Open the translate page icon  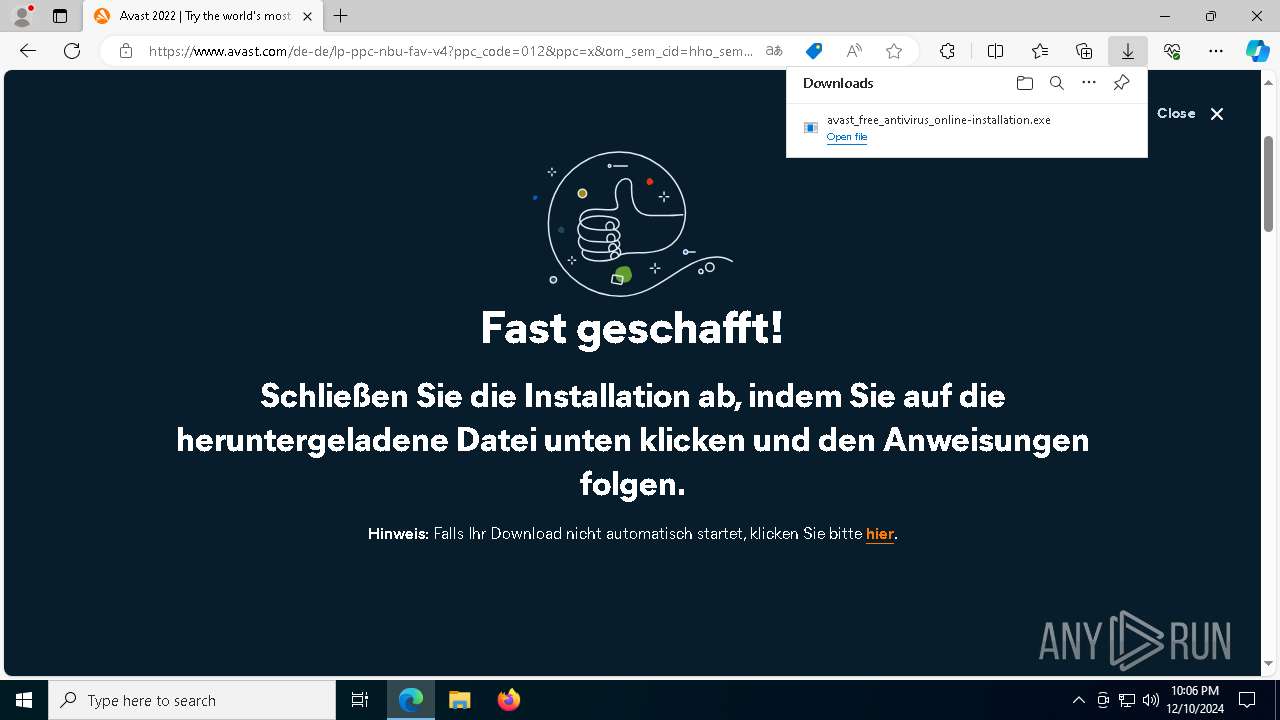(x=774, y=51)
